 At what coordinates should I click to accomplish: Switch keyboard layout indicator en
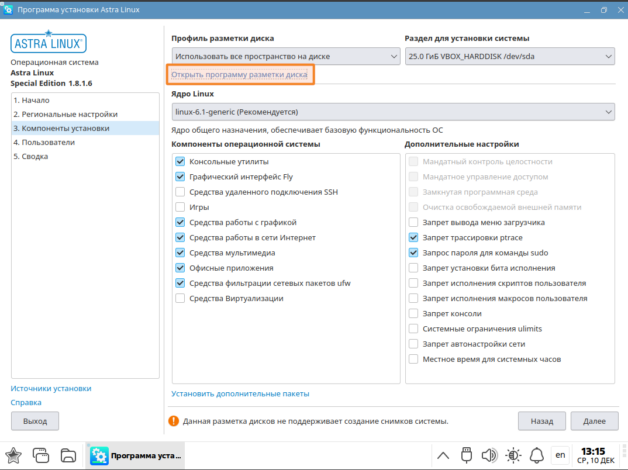click(560, 455)
